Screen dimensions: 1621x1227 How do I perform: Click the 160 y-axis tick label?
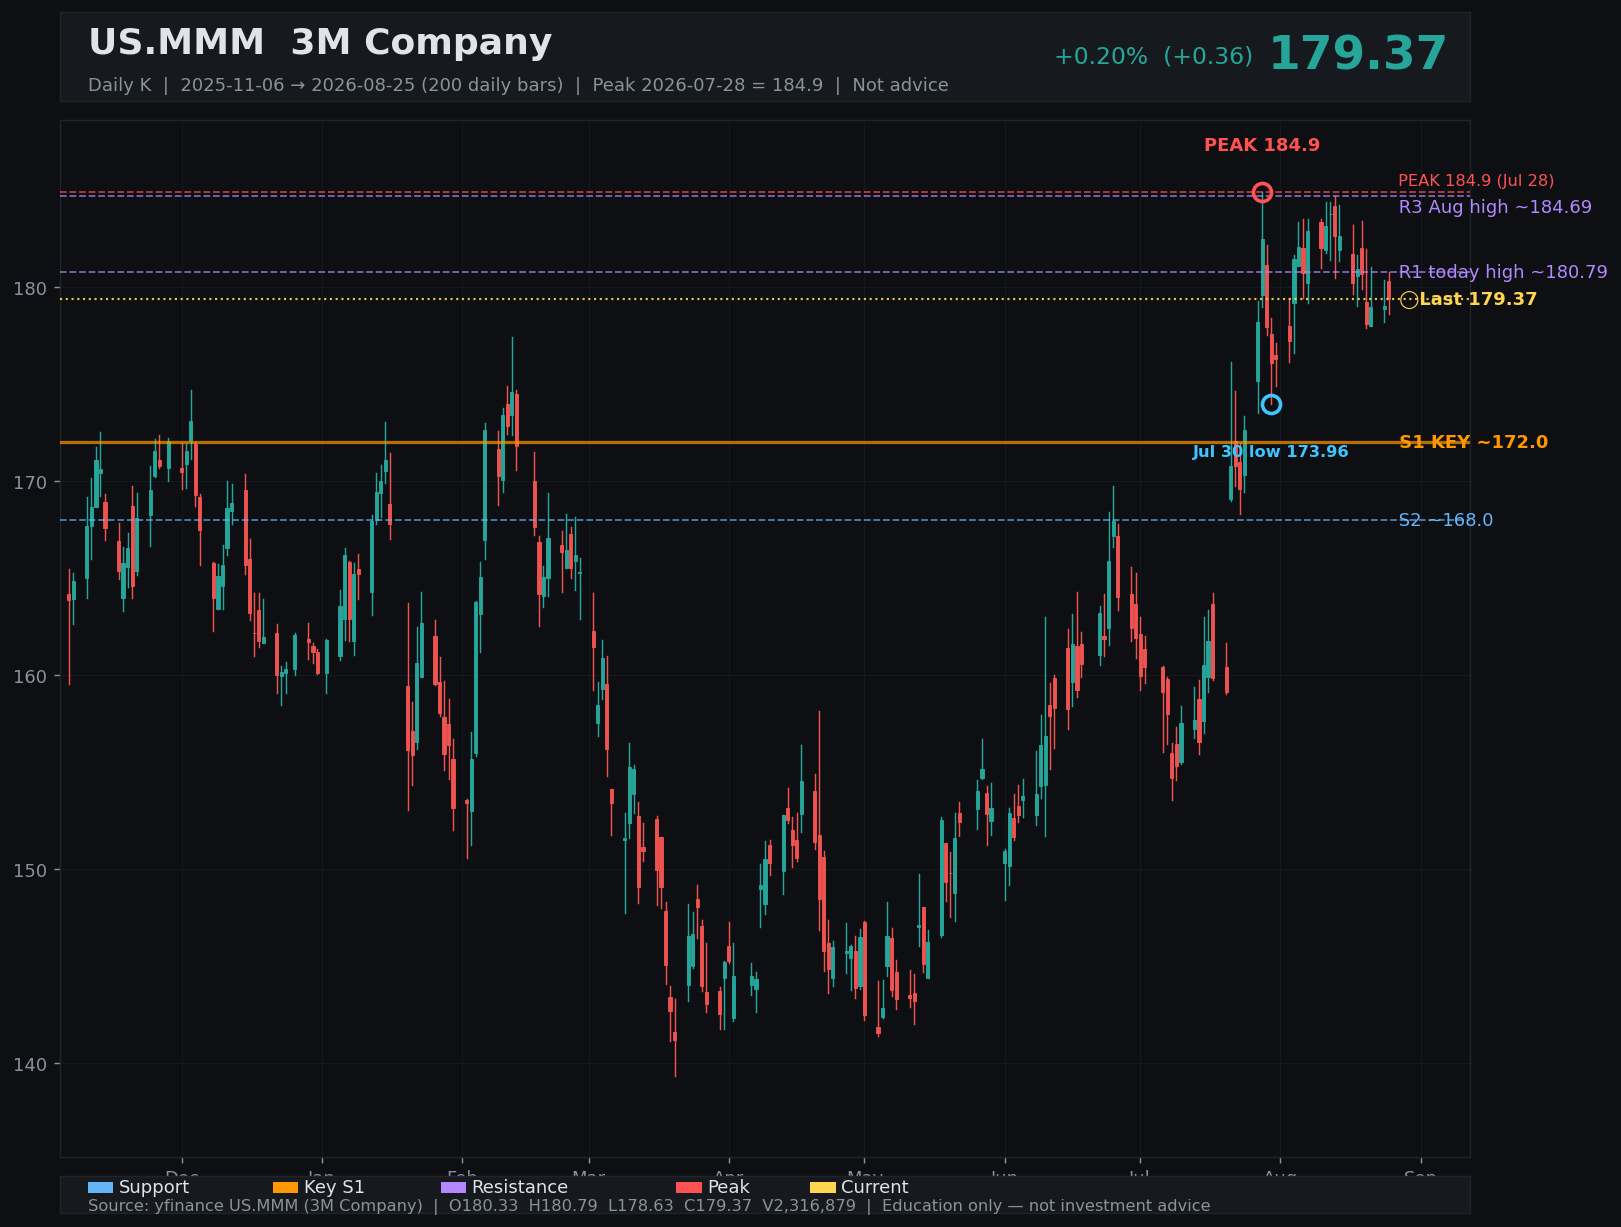29,677
